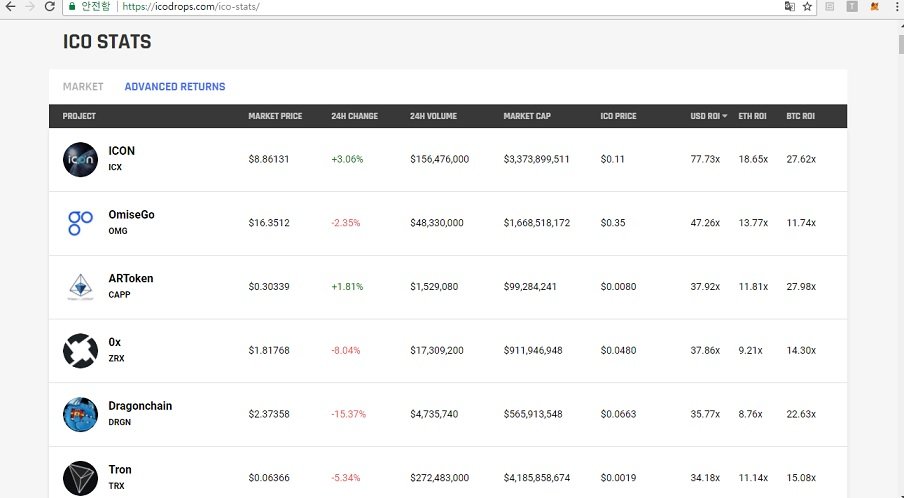Viewport: 904px width, 498px height.
Task: Open the Chrome three-dot menu
Action: (x=897, y=6)
